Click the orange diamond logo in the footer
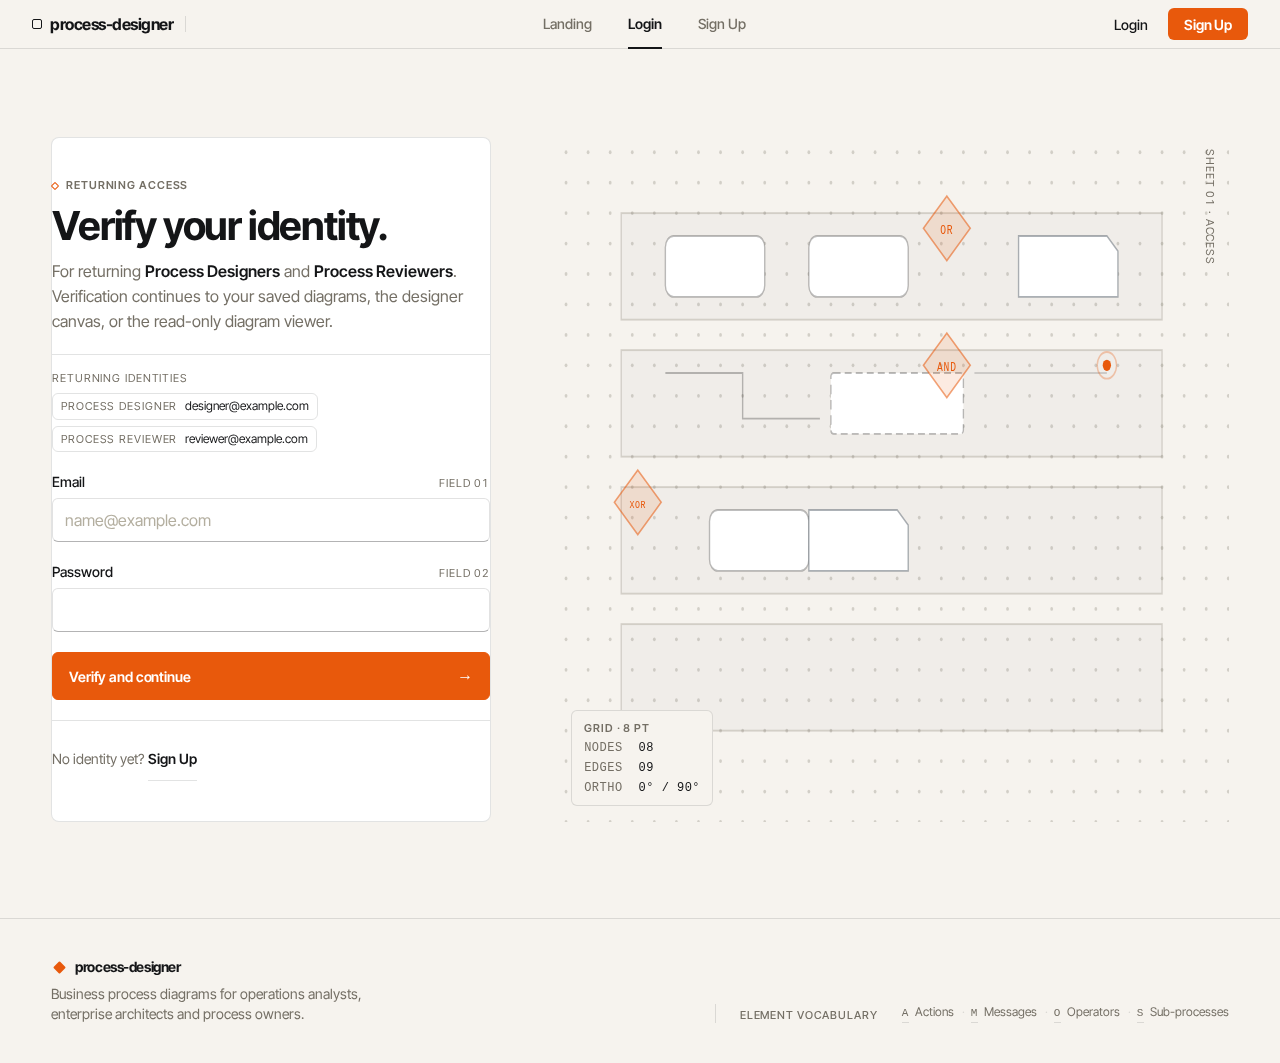The width and height of the screenshot is (1280, 1063). tap(59, 967)
